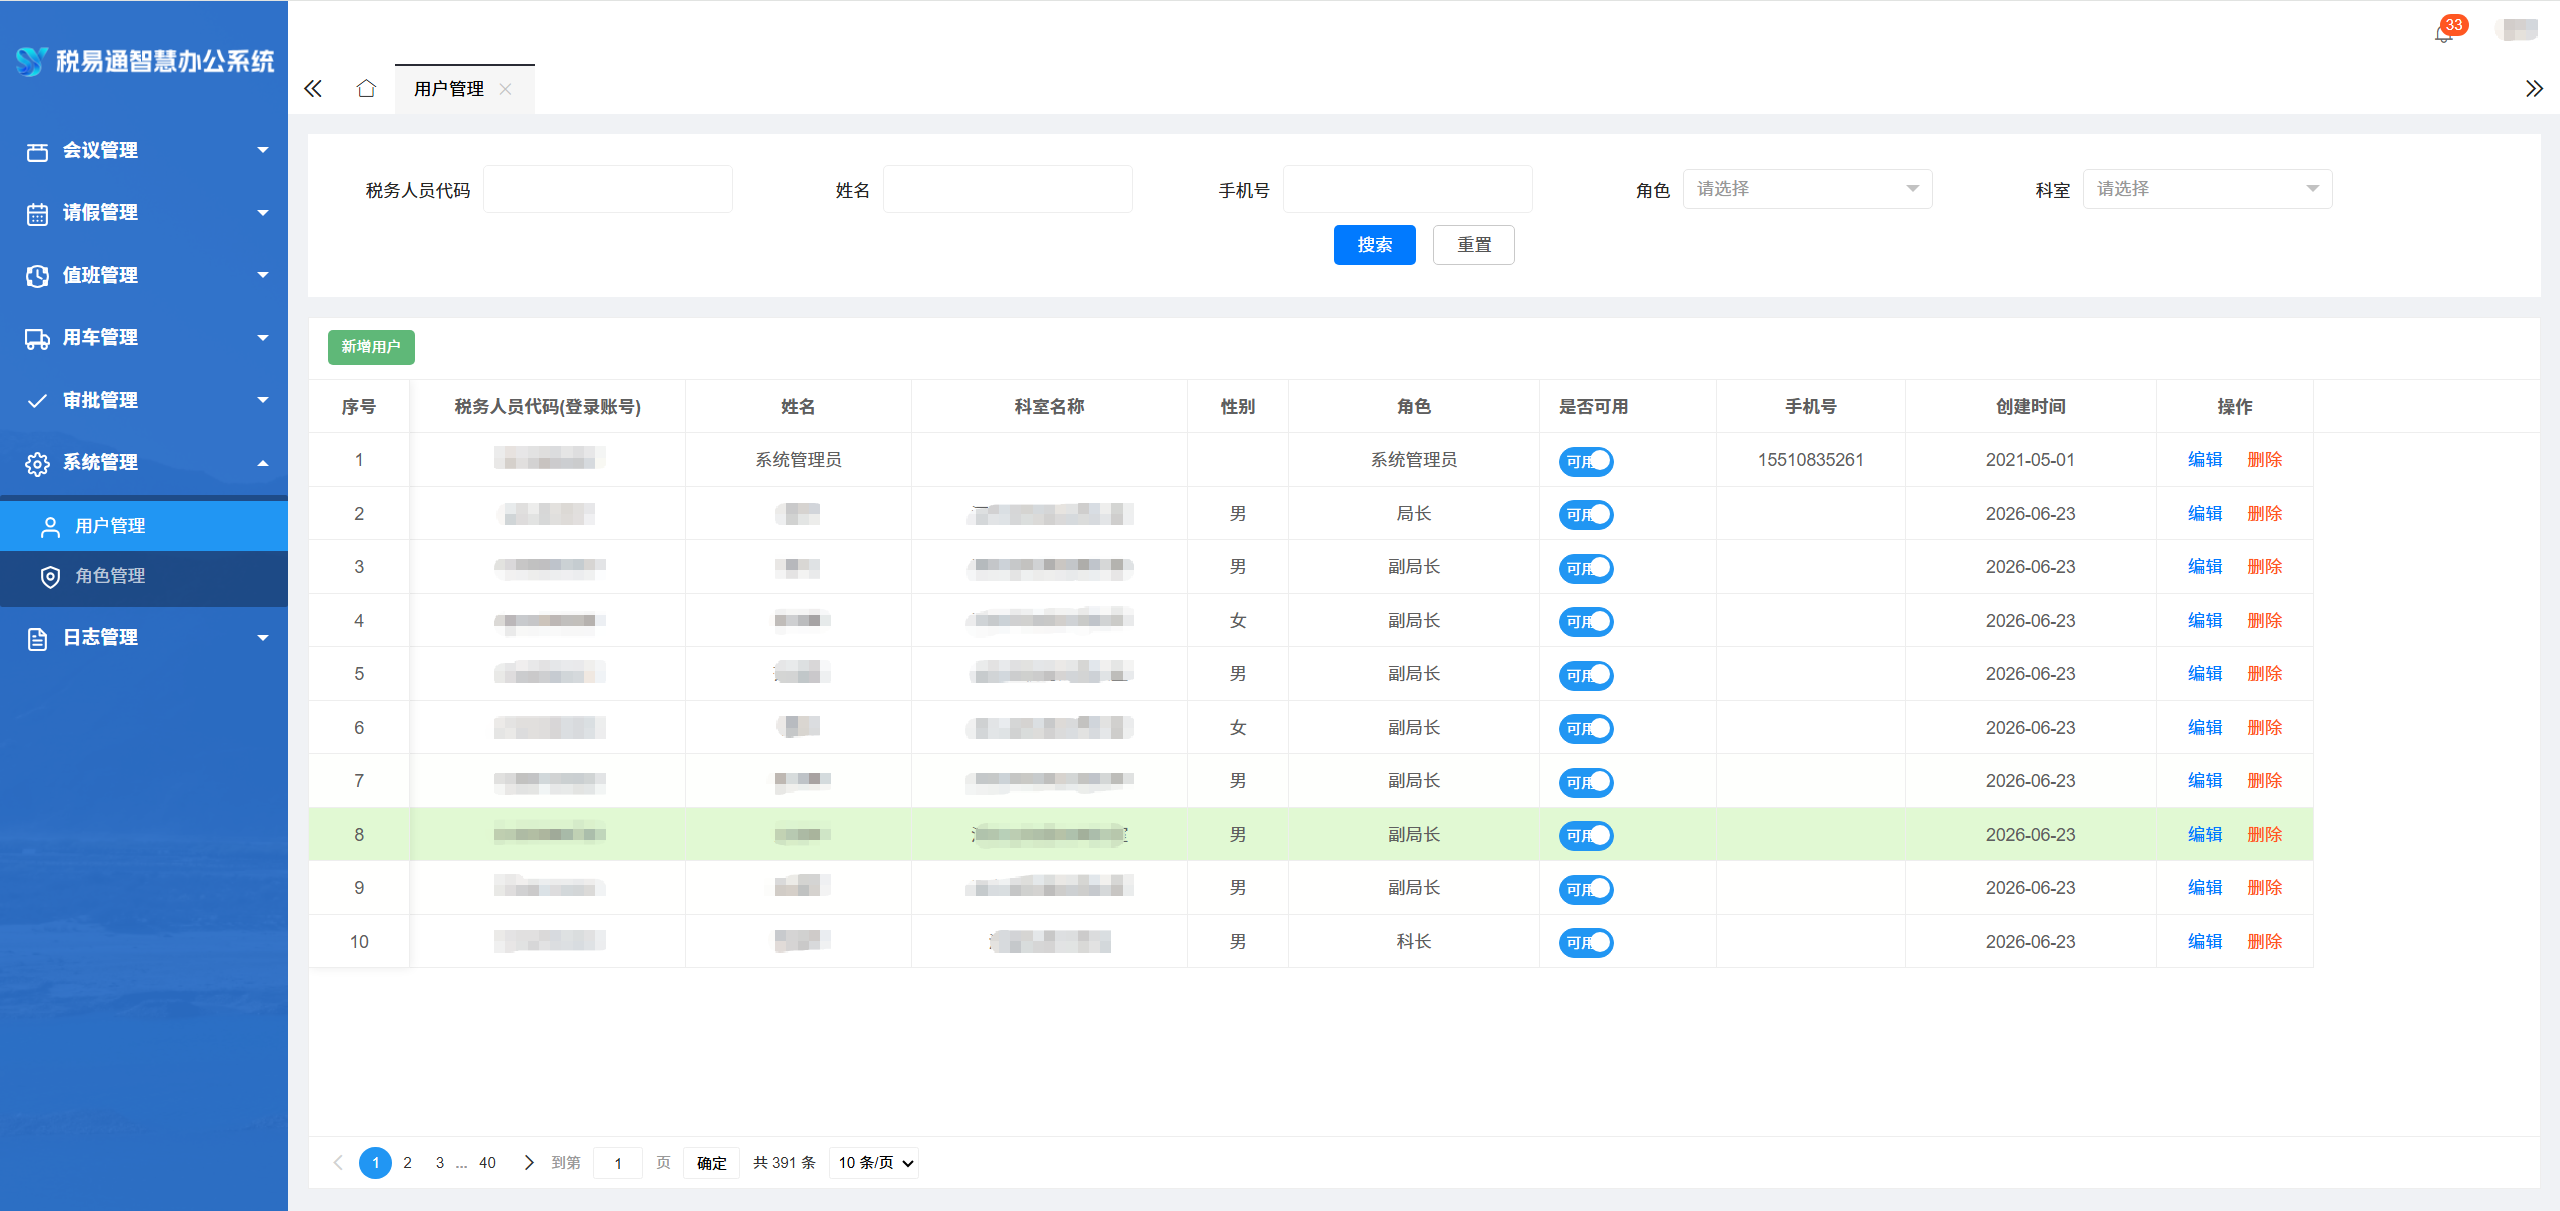The image size is (2560, 1211).
Task: Toggle availability switch for row 7
Action: click(x=1586, y=782)
